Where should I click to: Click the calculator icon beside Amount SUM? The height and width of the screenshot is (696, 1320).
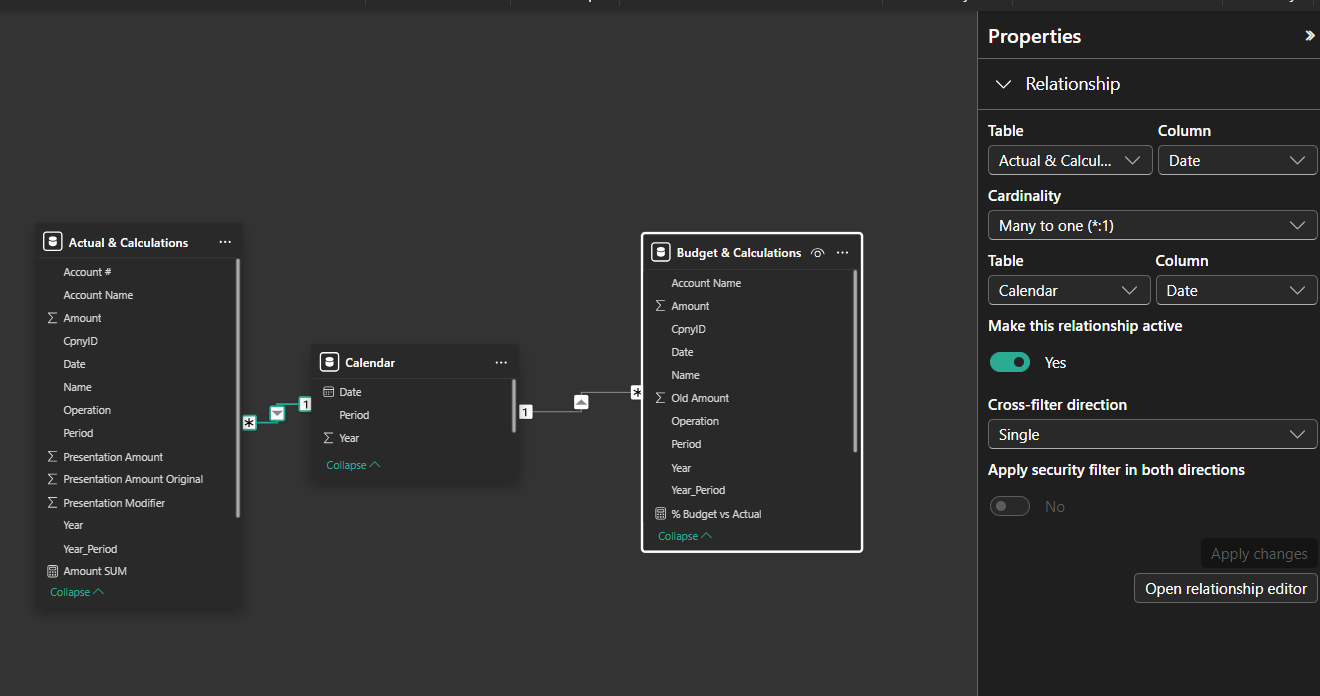(x=52, y=571)
